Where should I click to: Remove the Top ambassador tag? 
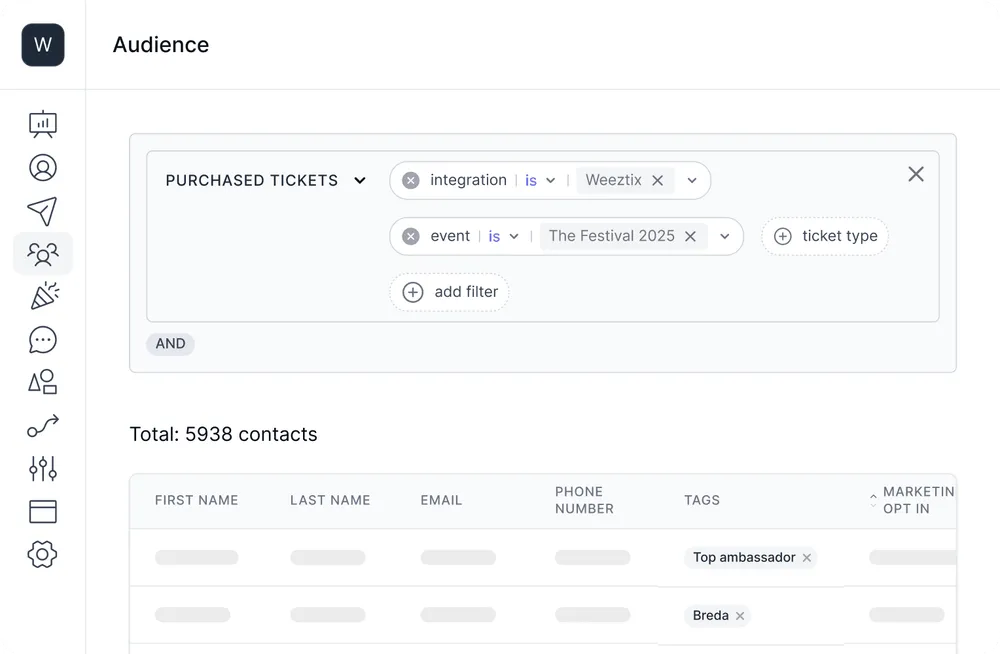807,558
